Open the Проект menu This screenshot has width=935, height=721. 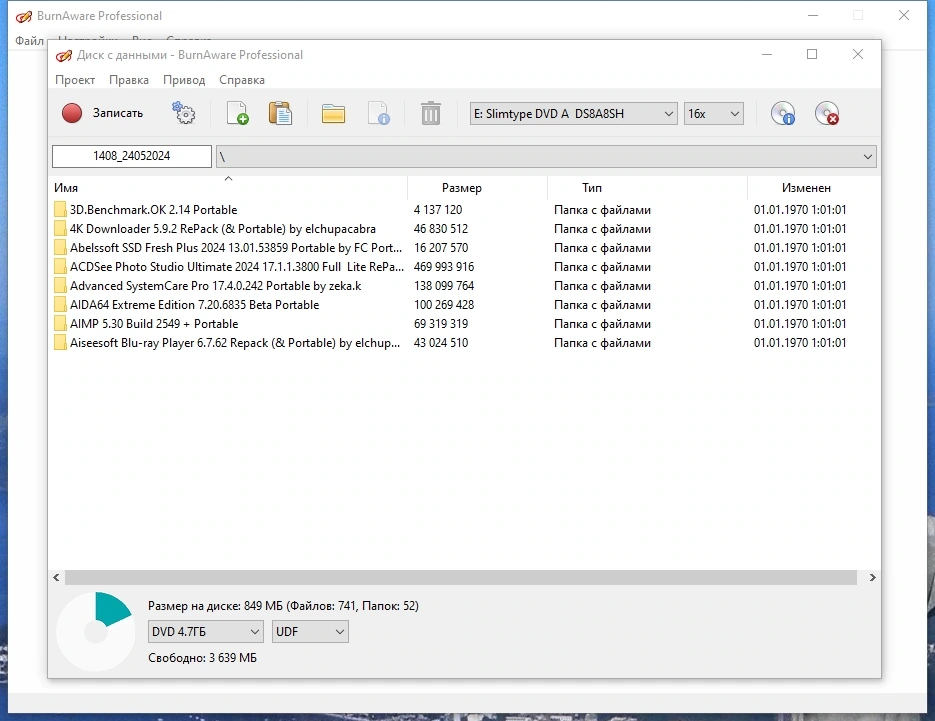(75, 80)
